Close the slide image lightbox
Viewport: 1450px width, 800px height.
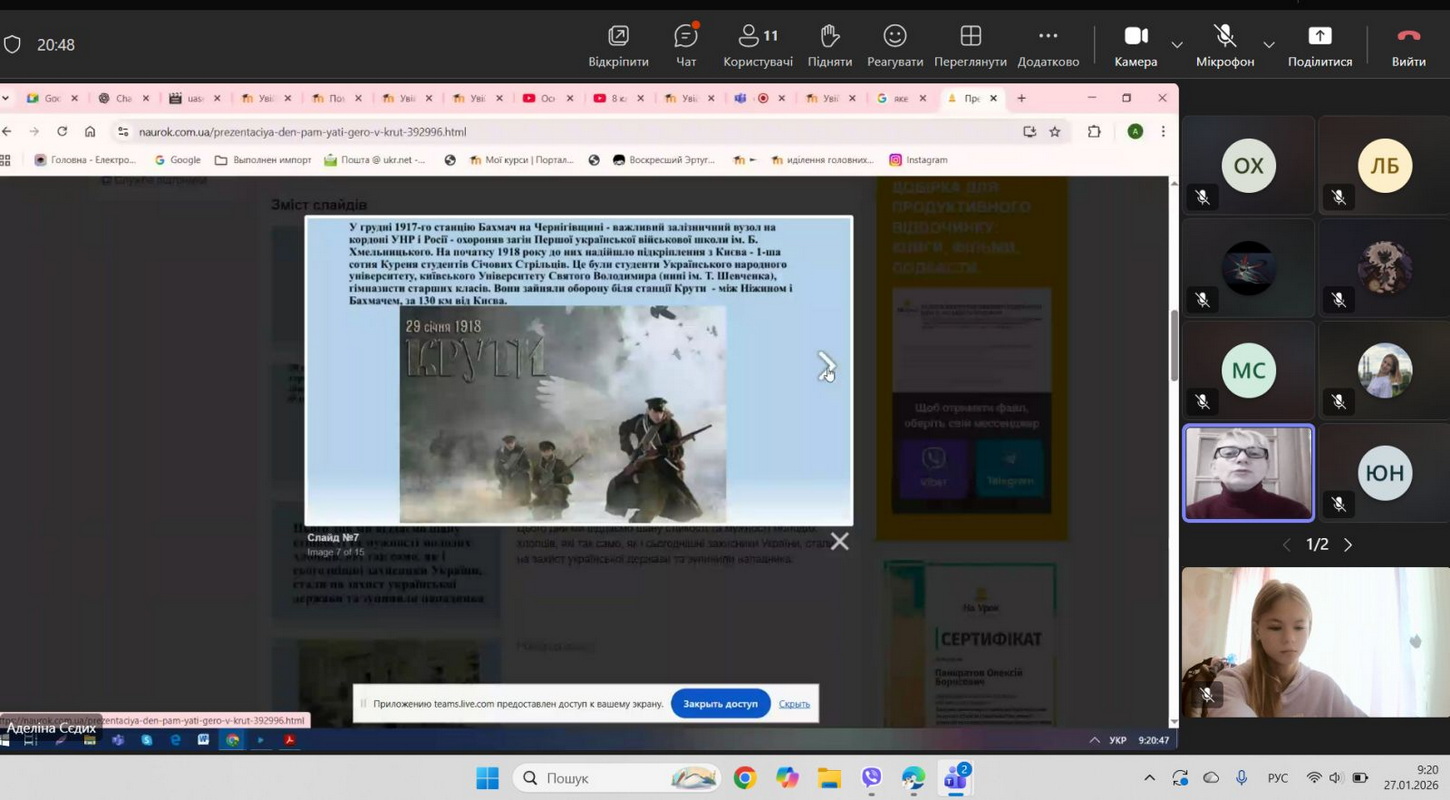[x=839, y=541]
